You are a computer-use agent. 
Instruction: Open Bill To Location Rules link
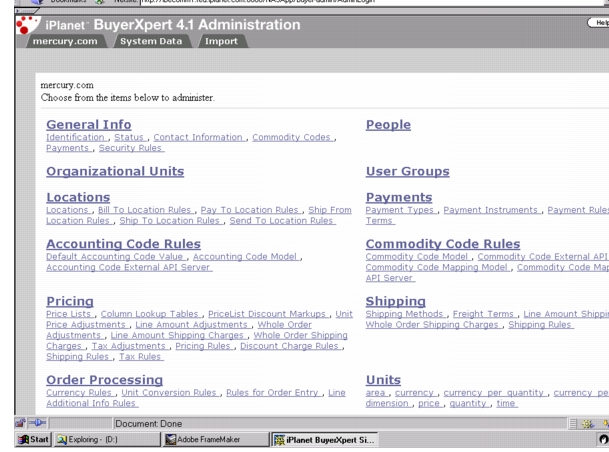(x=144, y=210)
